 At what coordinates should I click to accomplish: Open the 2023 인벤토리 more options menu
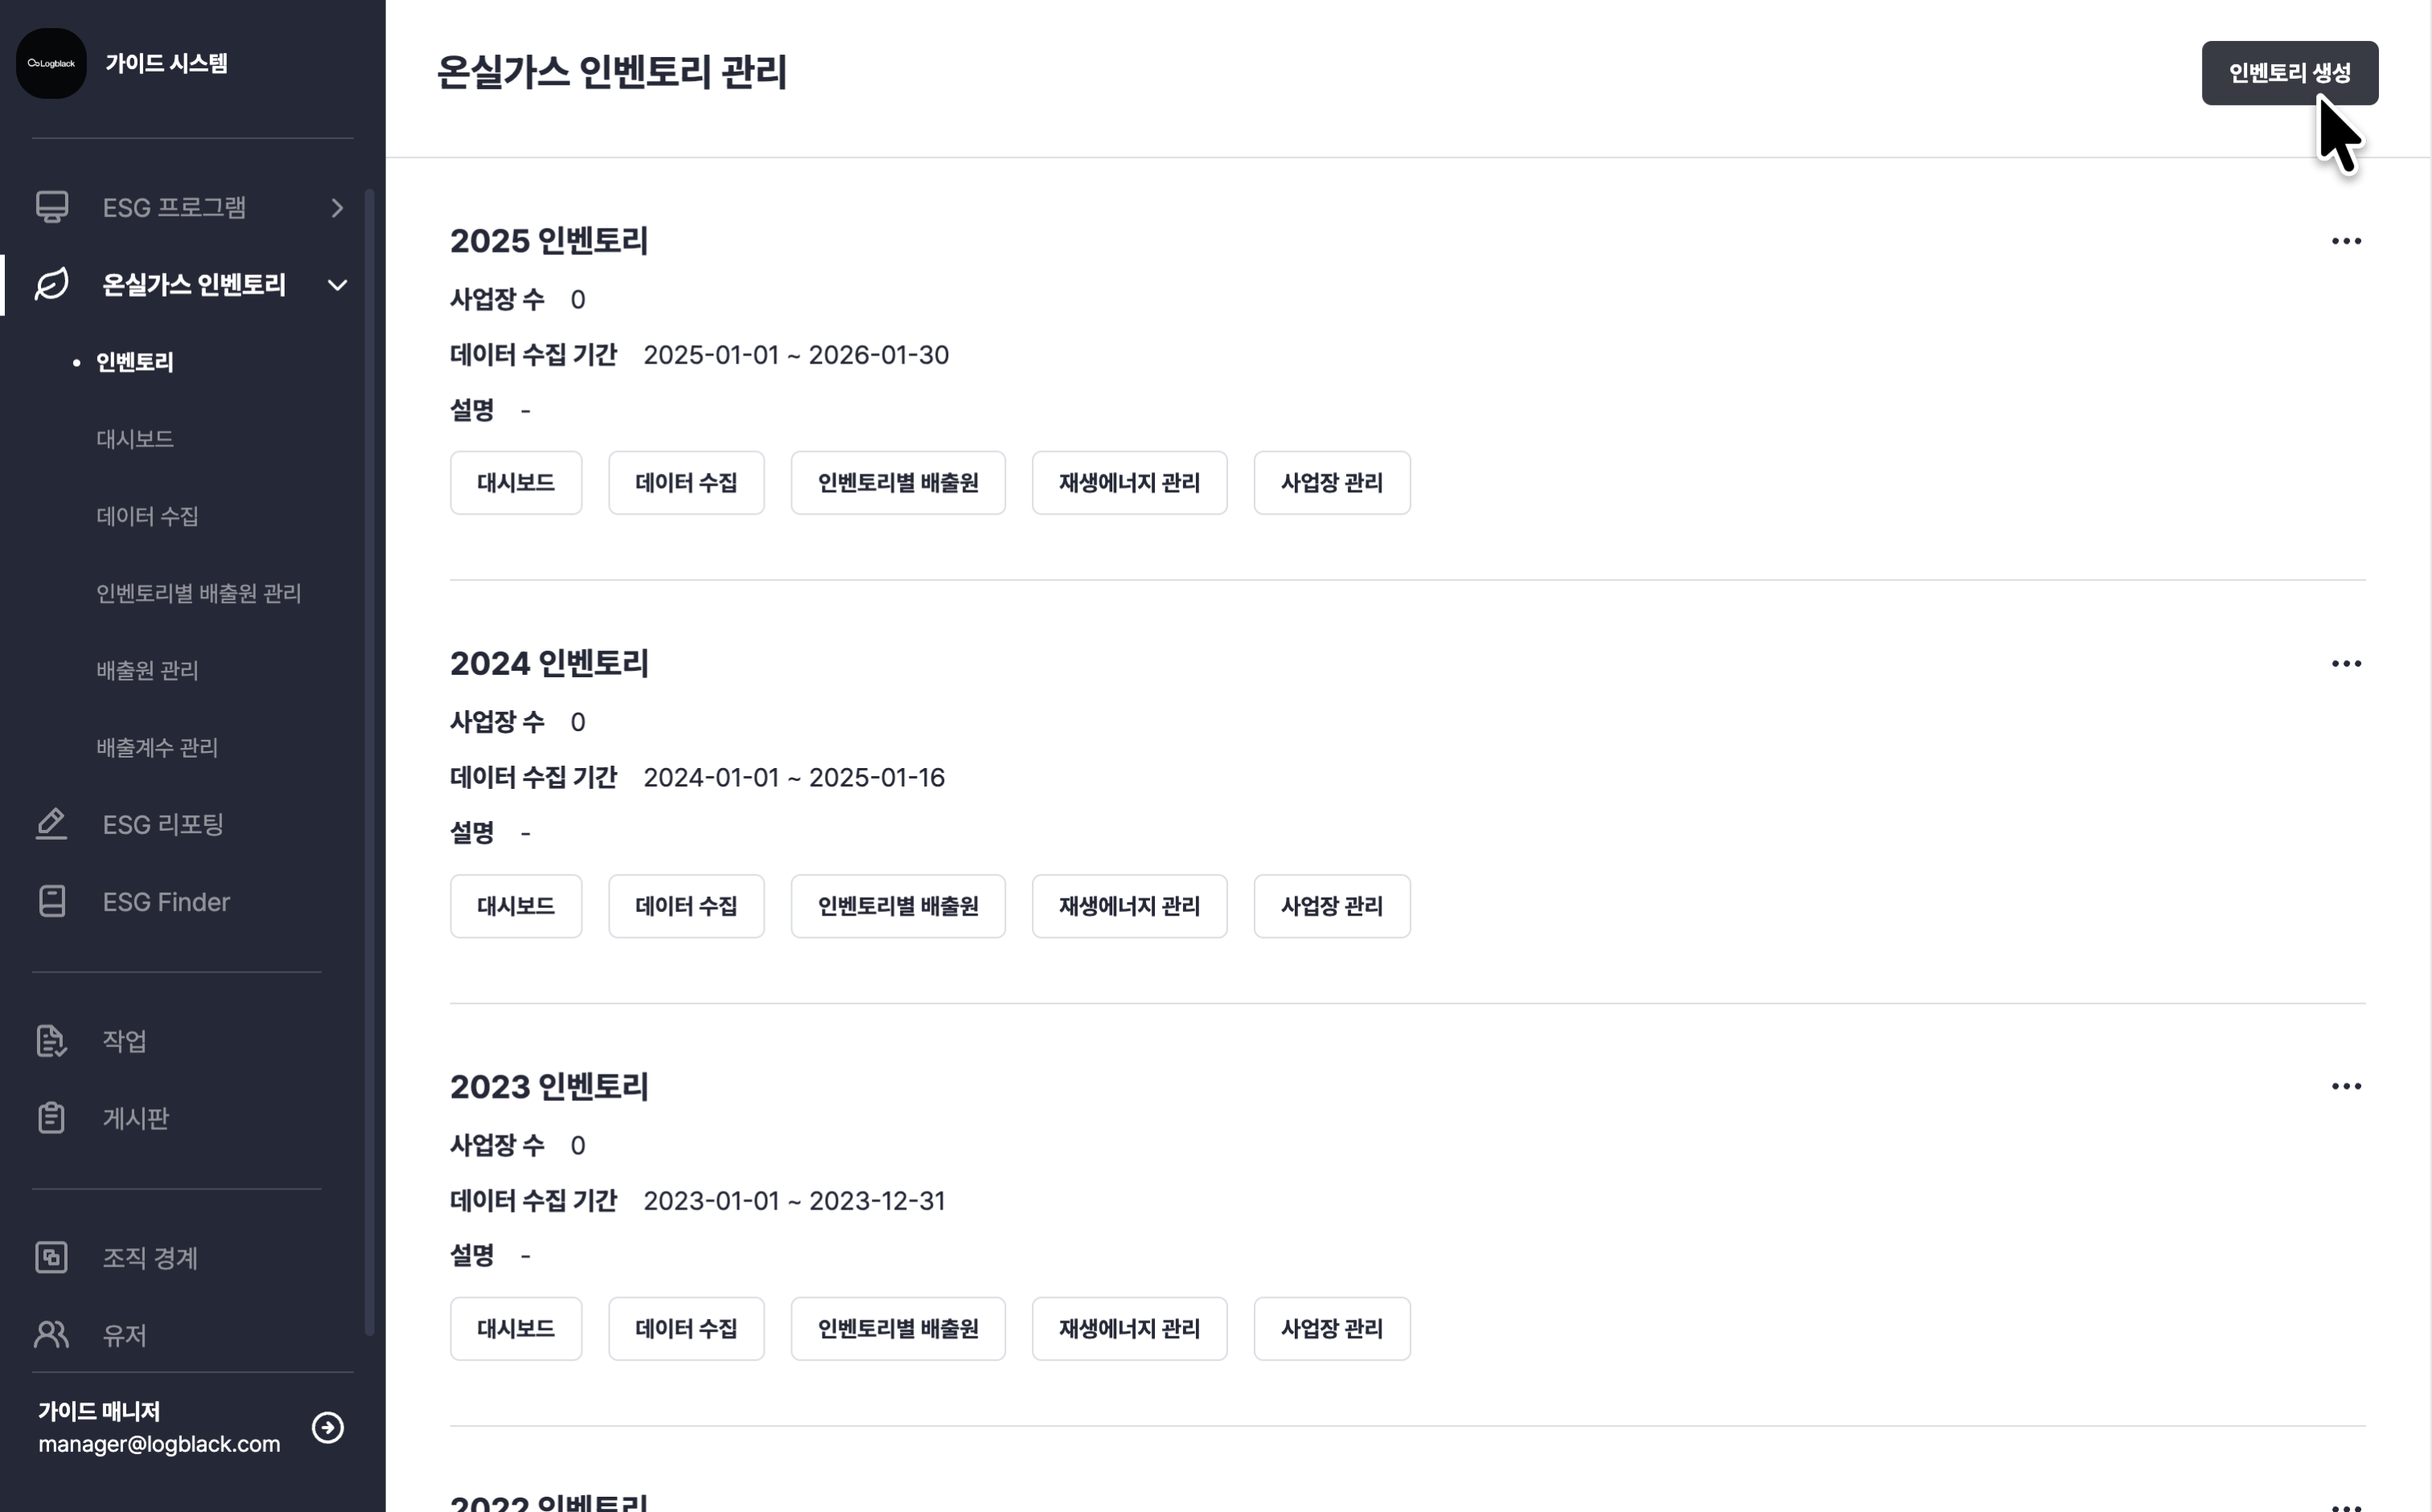2346,1087
